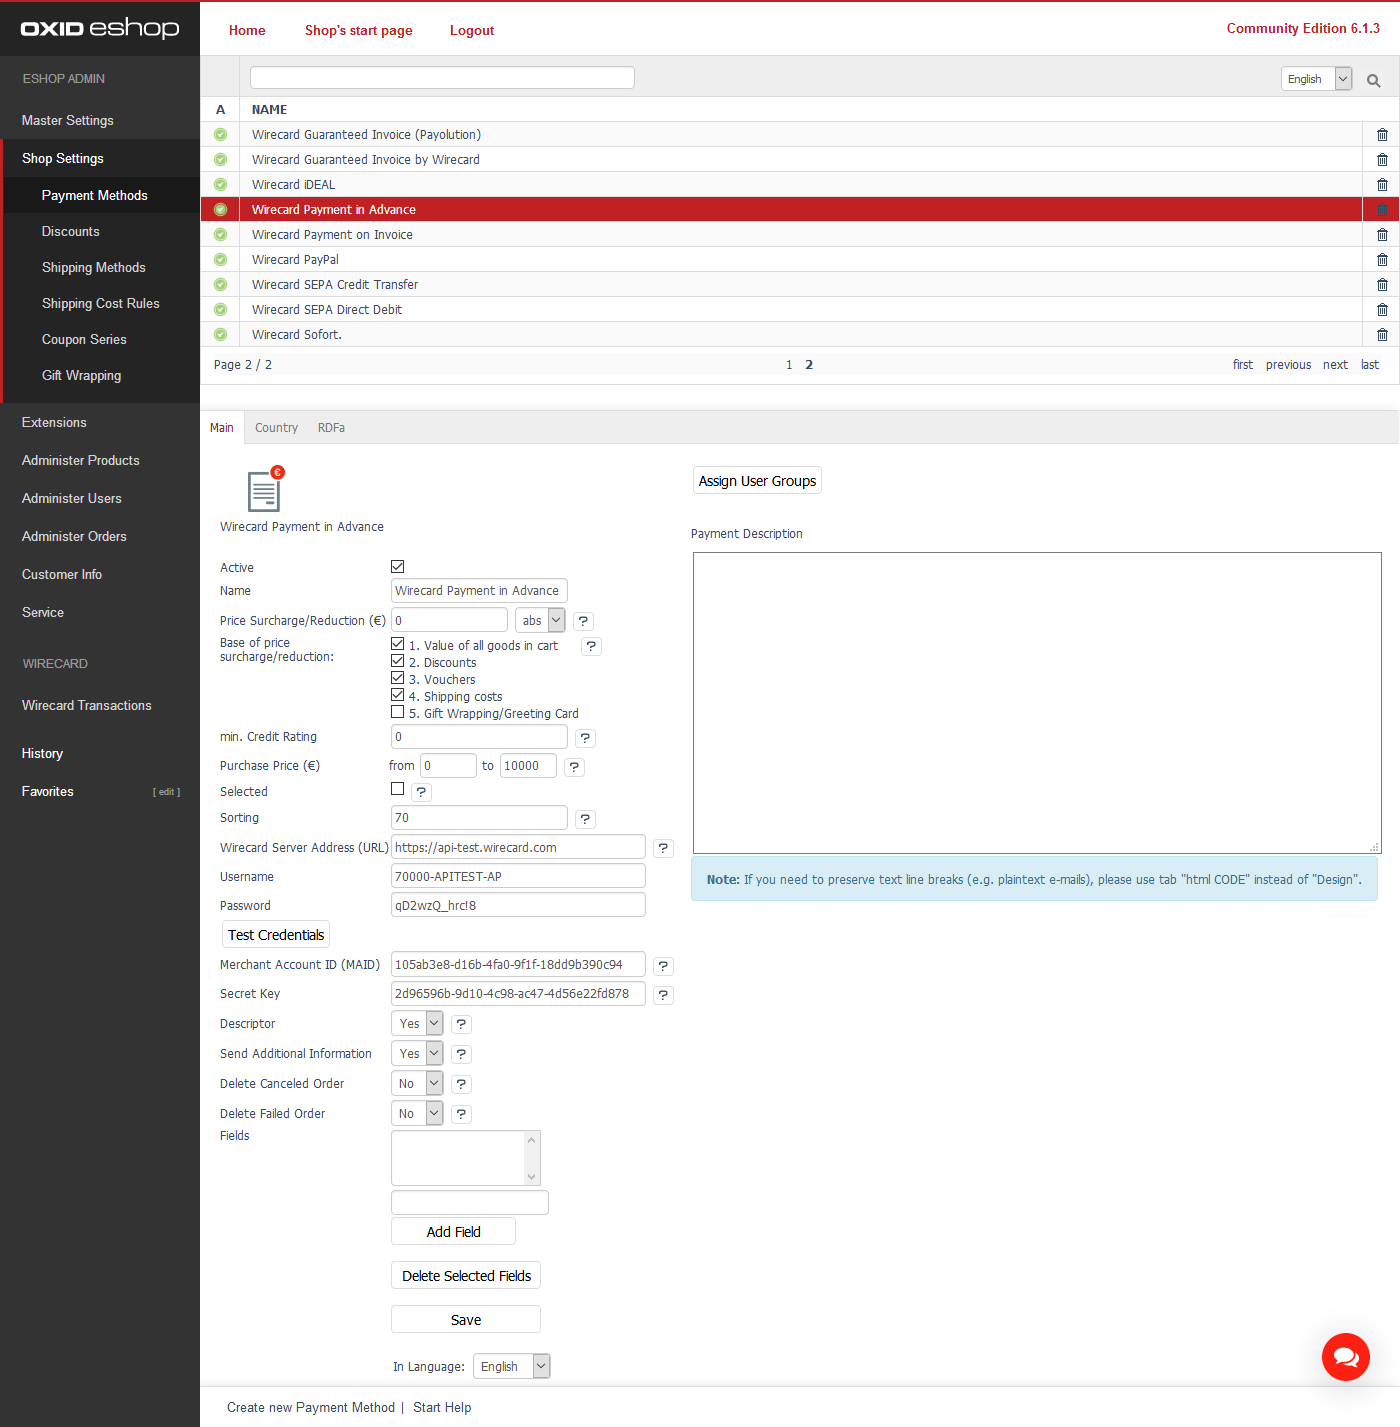Screen dimensions: 1400x1427
Task: Click the Favorites edit link
Action: [x=166, y=792]
